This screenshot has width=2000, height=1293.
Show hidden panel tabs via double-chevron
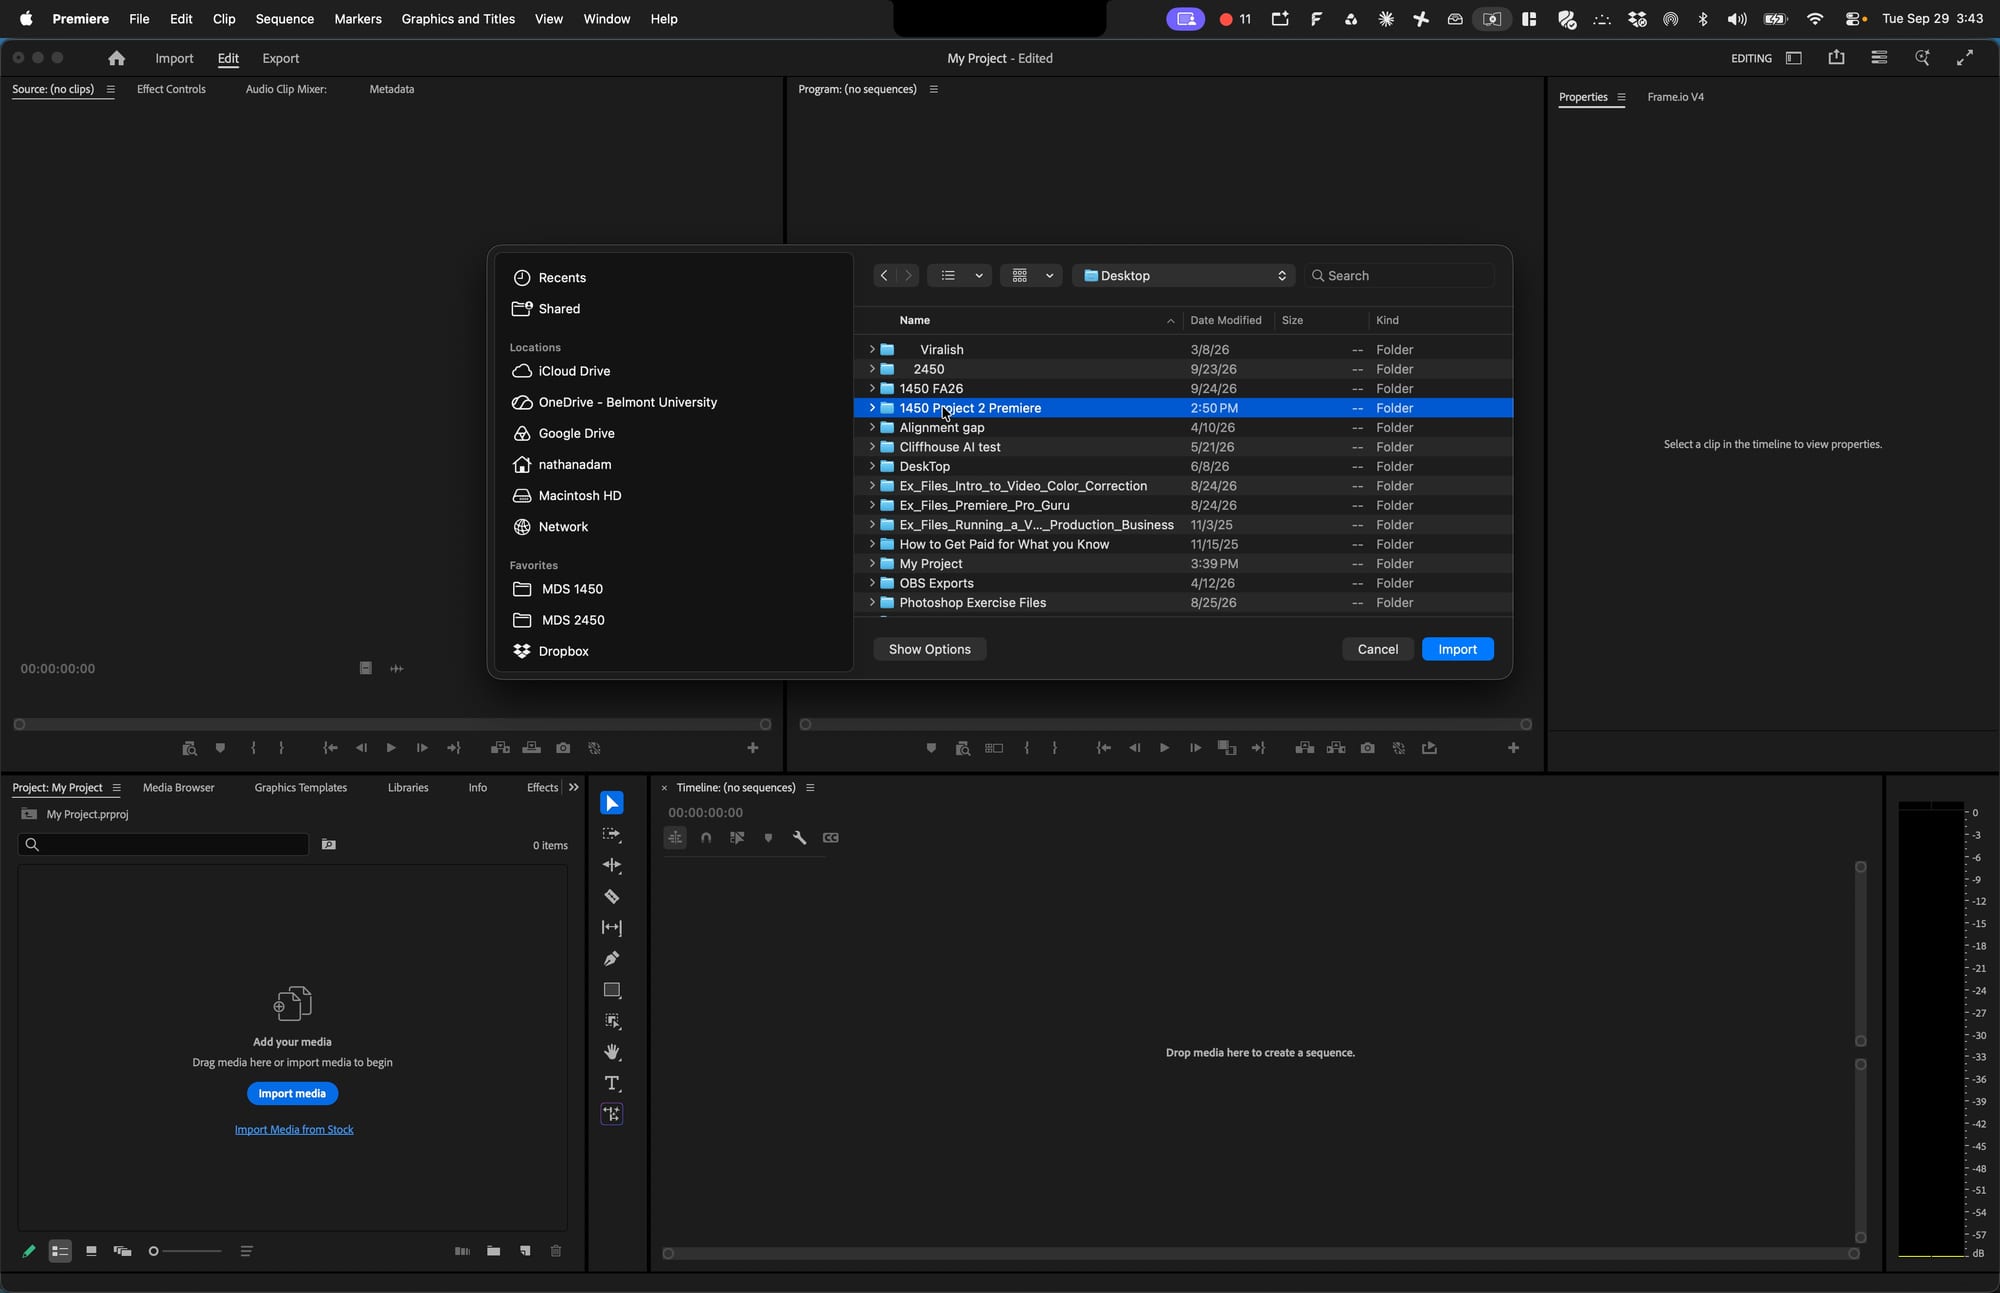pos(573,788)
